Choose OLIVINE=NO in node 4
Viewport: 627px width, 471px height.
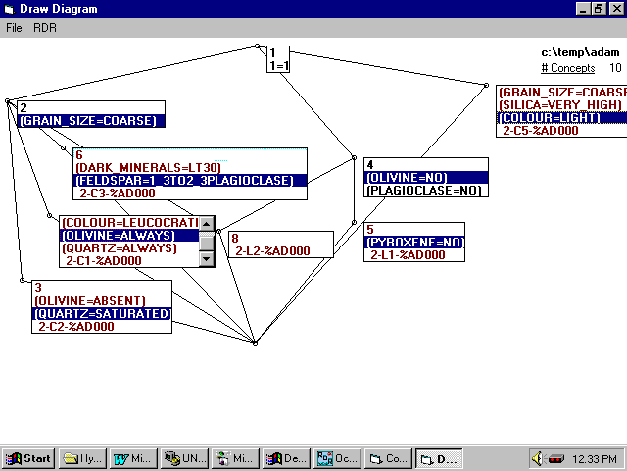(400, 177)
